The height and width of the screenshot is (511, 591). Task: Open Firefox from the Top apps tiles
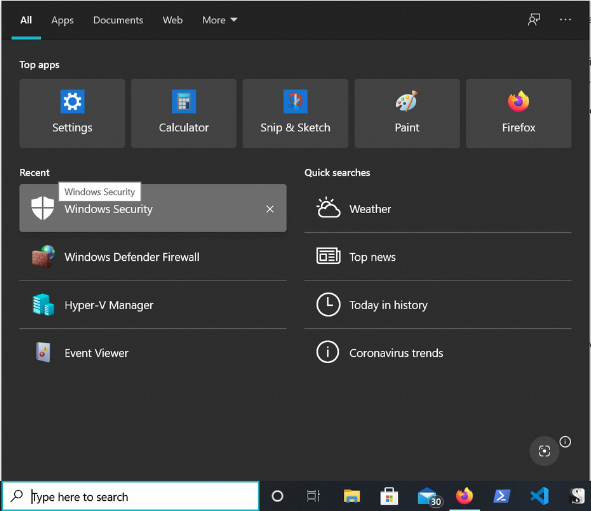pyautogui.click(x=518, y=113)
